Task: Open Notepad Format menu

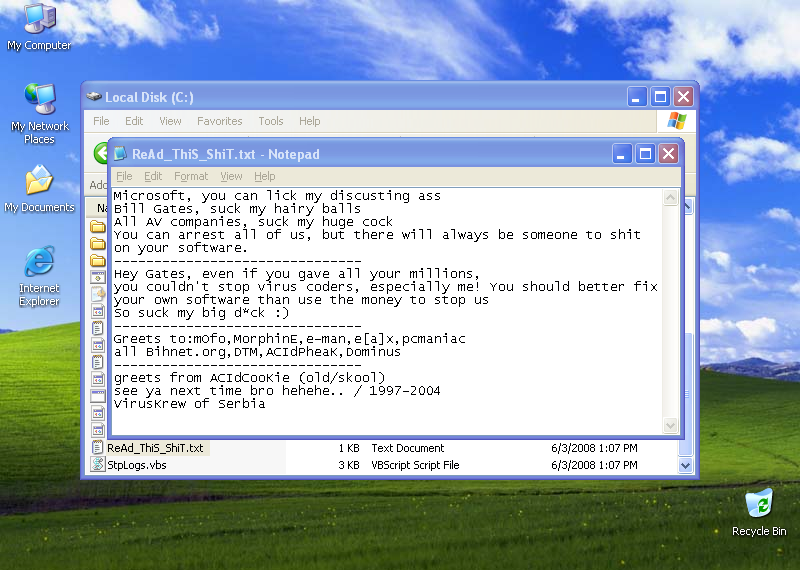Action: coord(191,176)
